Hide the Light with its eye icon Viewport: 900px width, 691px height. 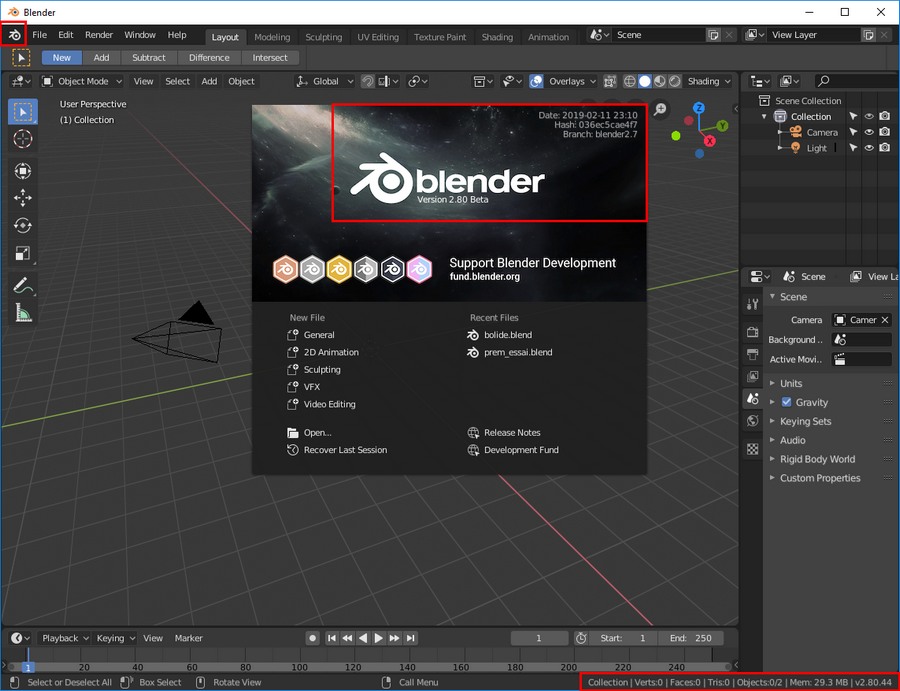coord(869,148)
